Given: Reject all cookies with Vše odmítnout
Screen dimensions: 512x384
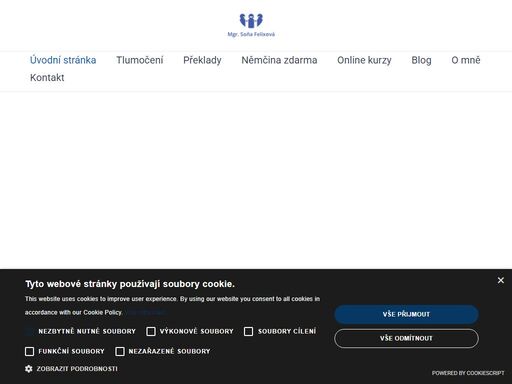Looking at the screenshot, I should pos(406,338).
